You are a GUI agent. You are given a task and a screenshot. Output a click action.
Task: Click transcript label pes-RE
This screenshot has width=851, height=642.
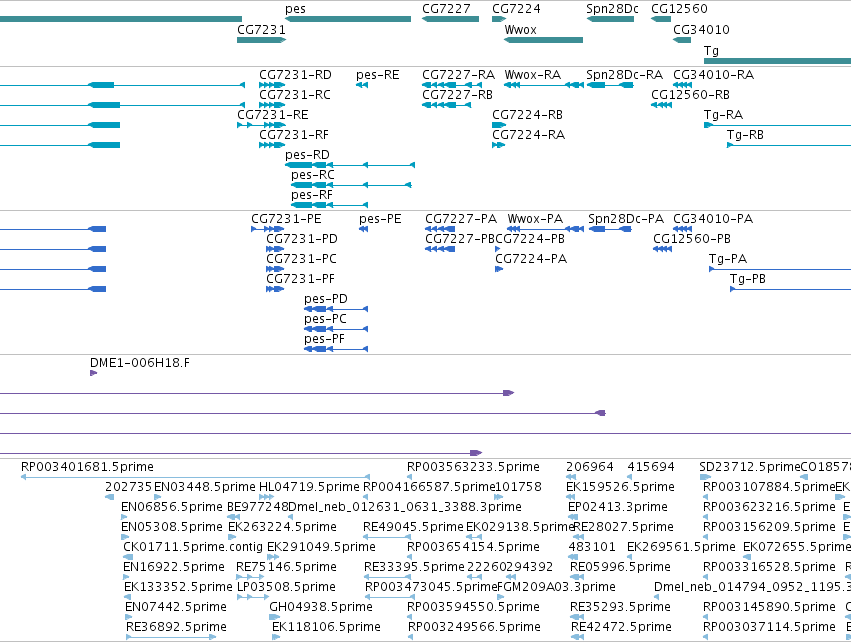(378, 75)
